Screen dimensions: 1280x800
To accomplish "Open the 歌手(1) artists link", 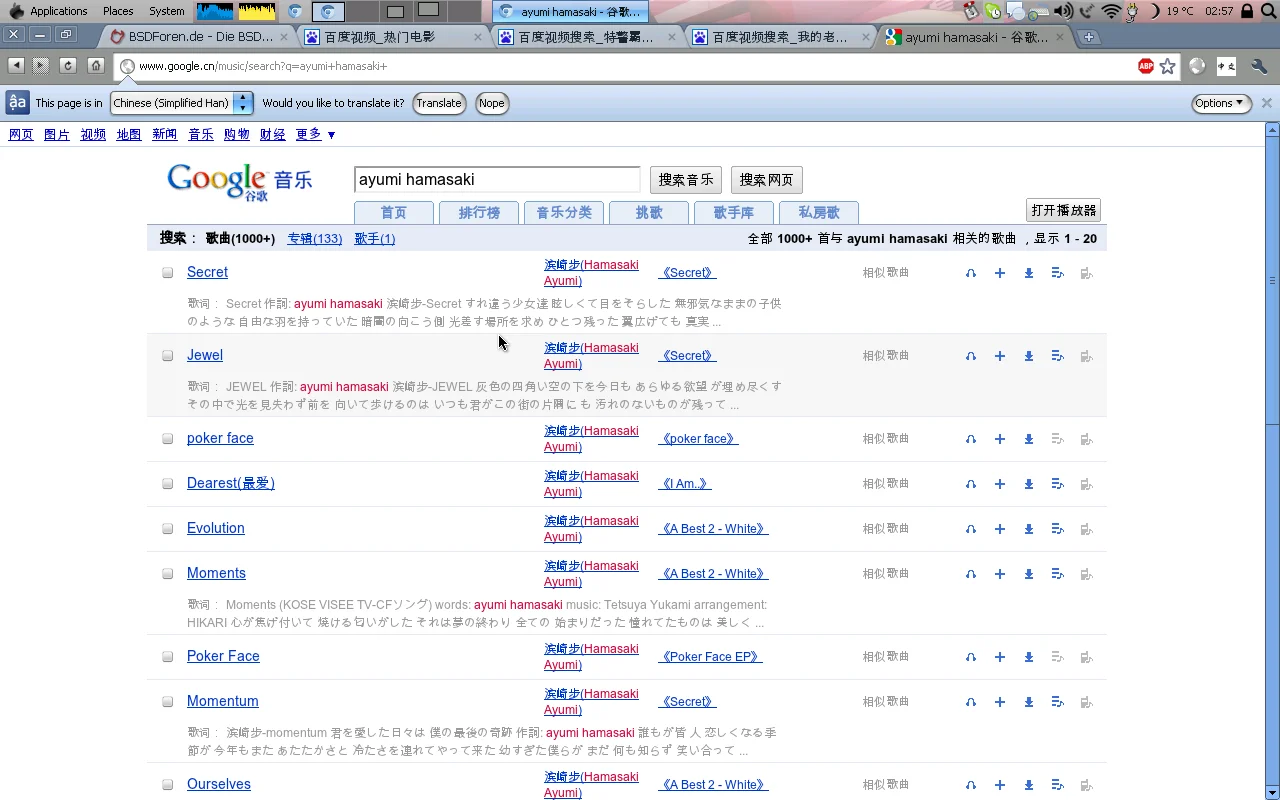I will [x=375, y=238].
